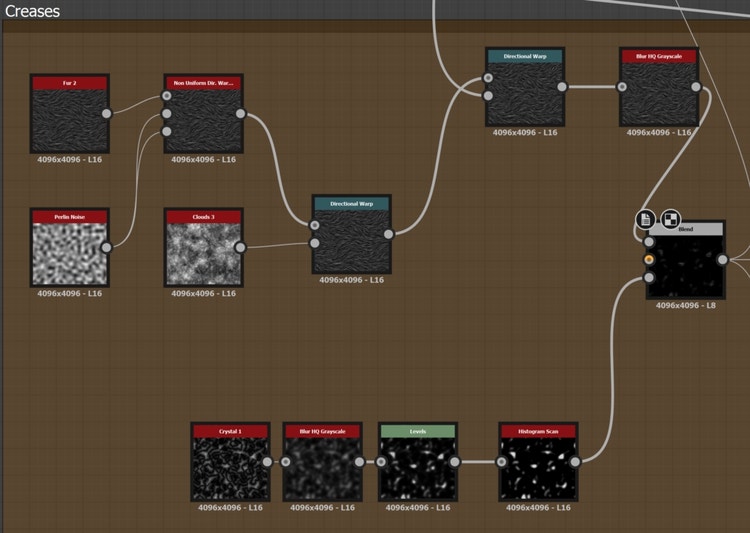
Task: Click middle input pin of Non Uniform Dir. Warp
Action: tap(166, 113)
